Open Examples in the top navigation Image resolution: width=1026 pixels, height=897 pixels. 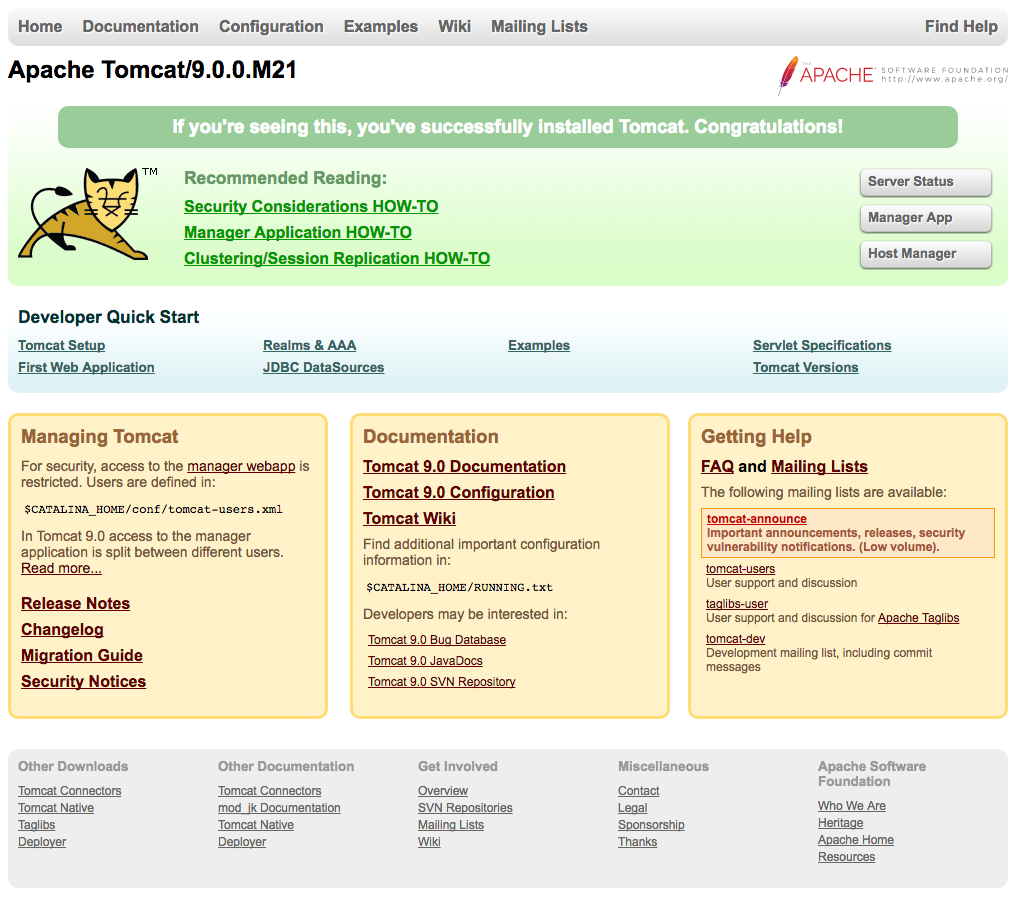pyautogui.click(x=381, y=26)
